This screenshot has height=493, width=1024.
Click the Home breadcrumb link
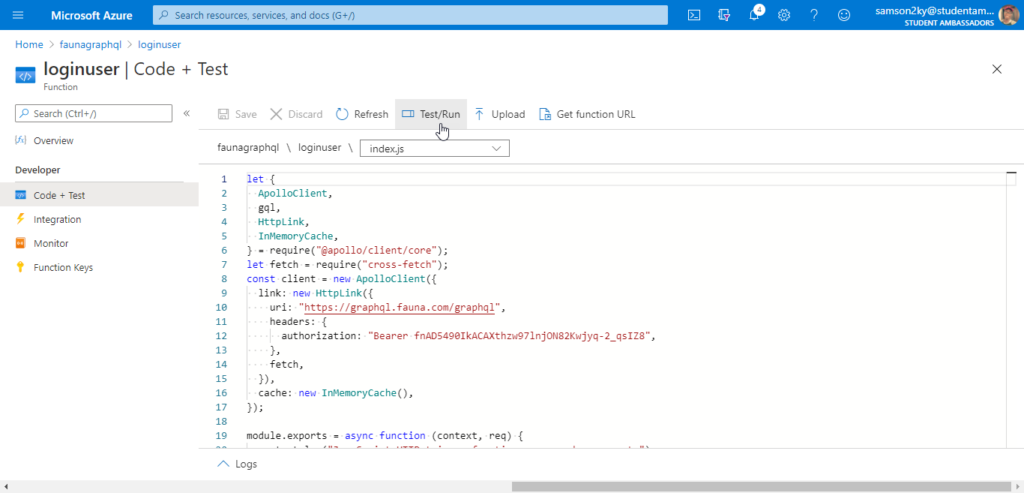click(29, 44)
